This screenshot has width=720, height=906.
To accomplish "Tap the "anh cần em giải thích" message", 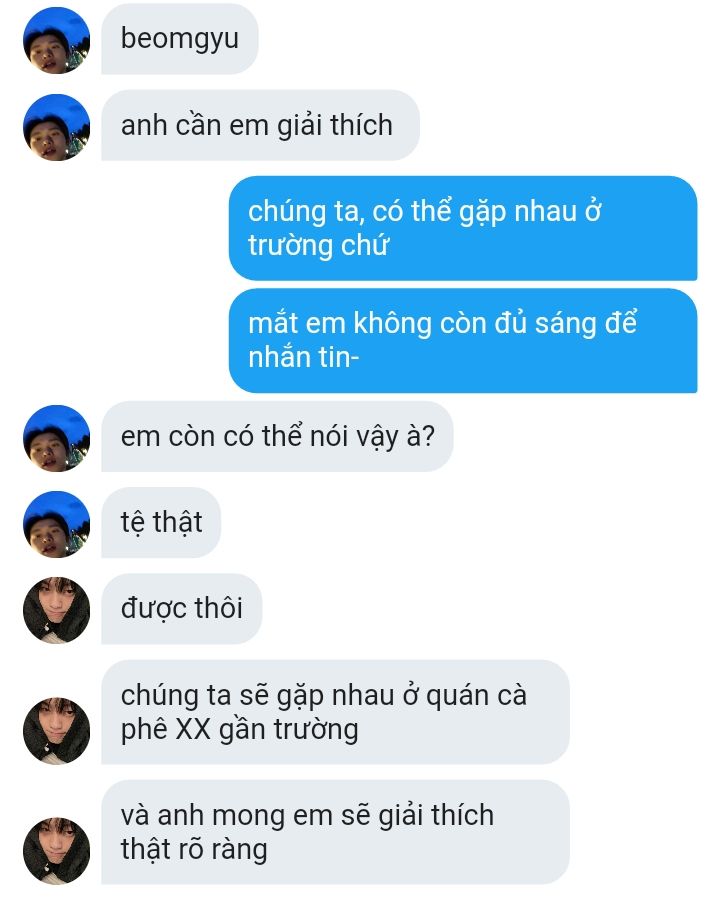I will coord(260,125).
